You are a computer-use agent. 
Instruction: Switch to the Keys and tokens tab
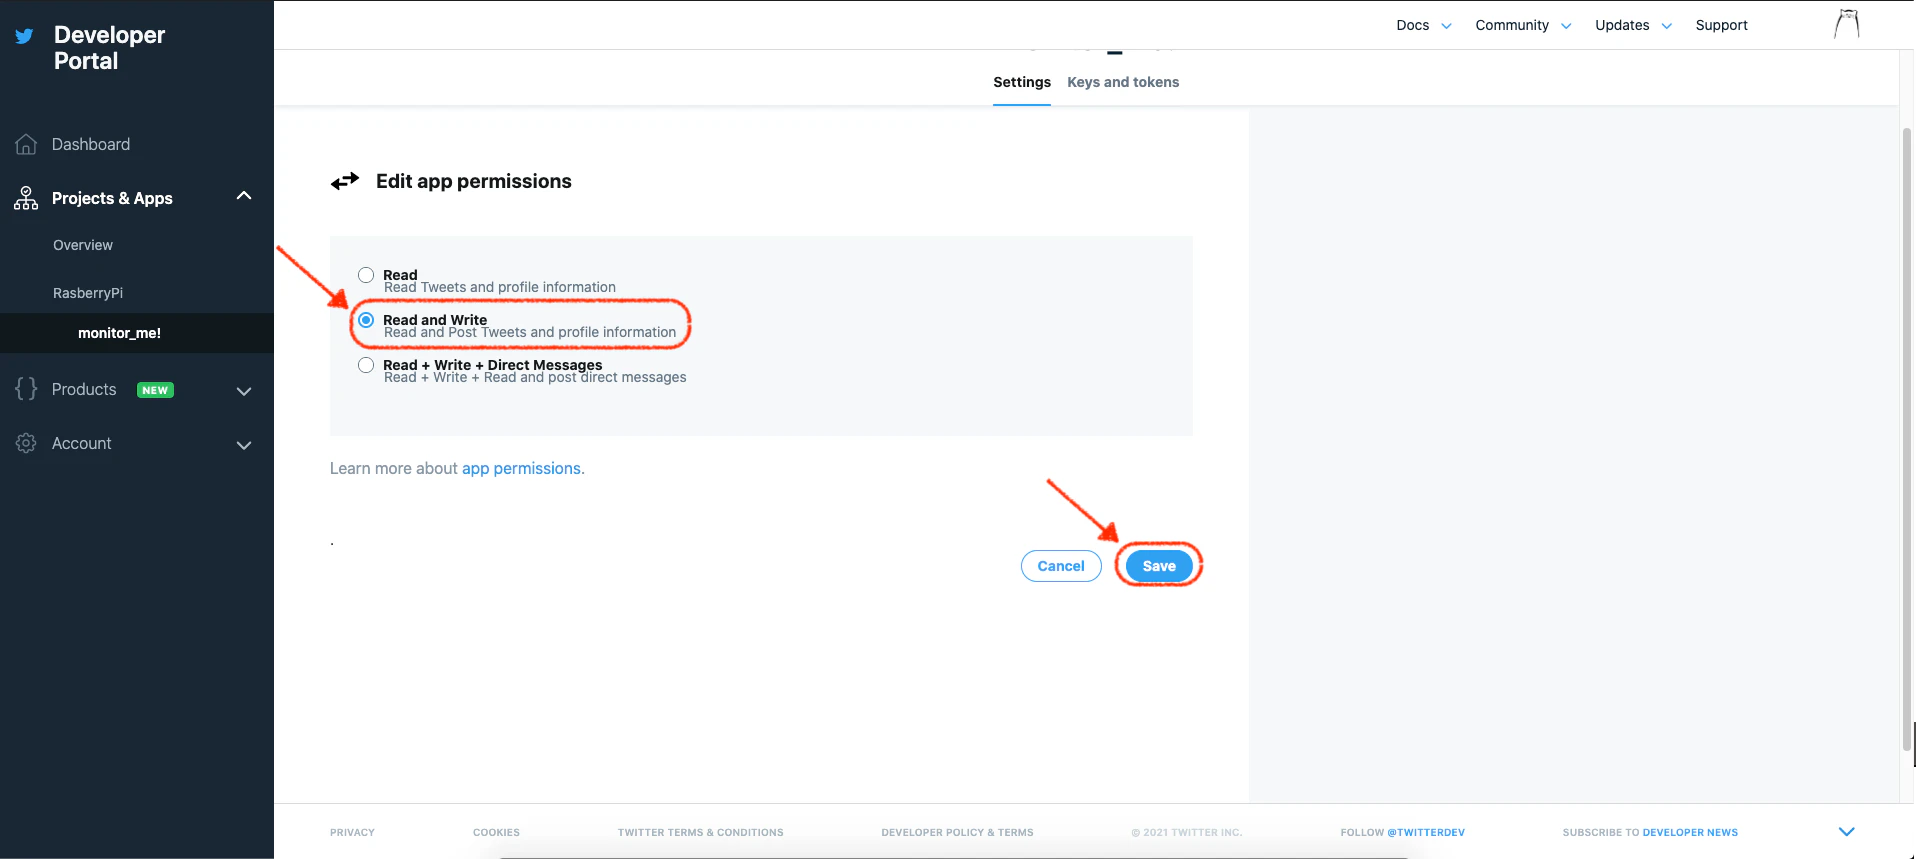pos(1123,82)
